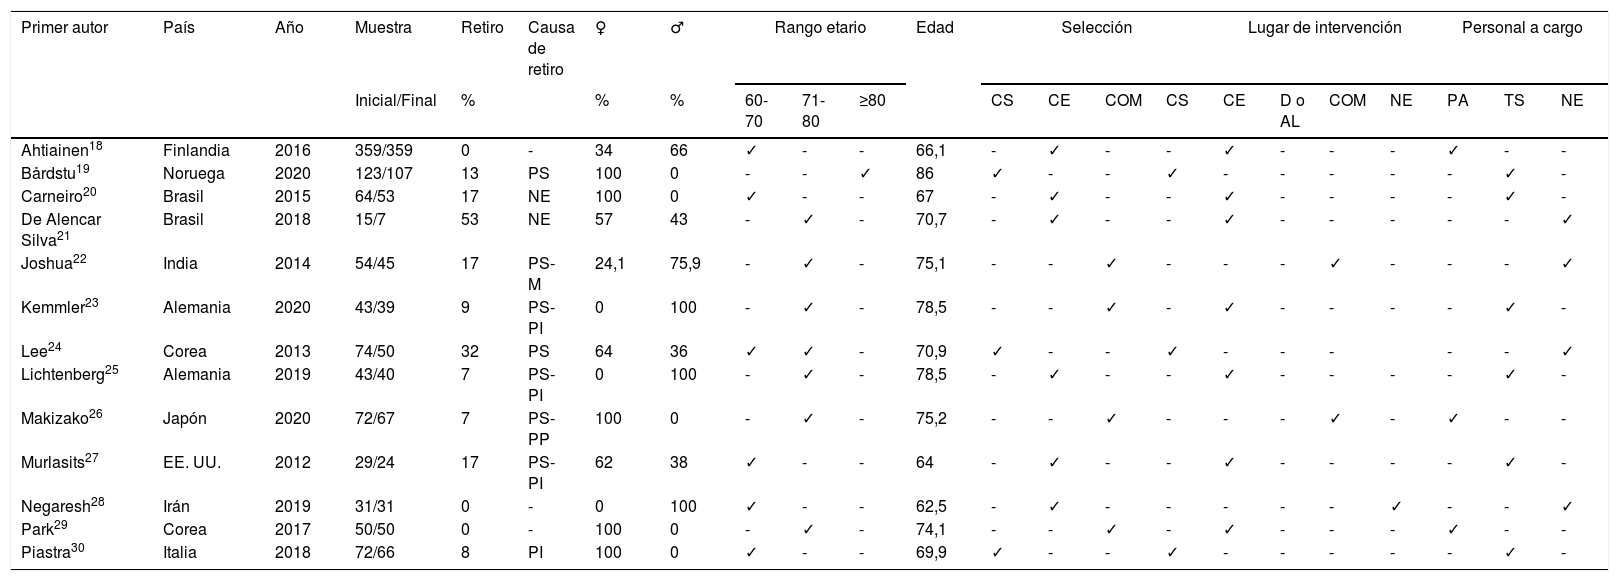Viewport: 1619px width, 581px height.
Task: Click Piastra's checkmark in the TS column
Action: [1510, 552]
